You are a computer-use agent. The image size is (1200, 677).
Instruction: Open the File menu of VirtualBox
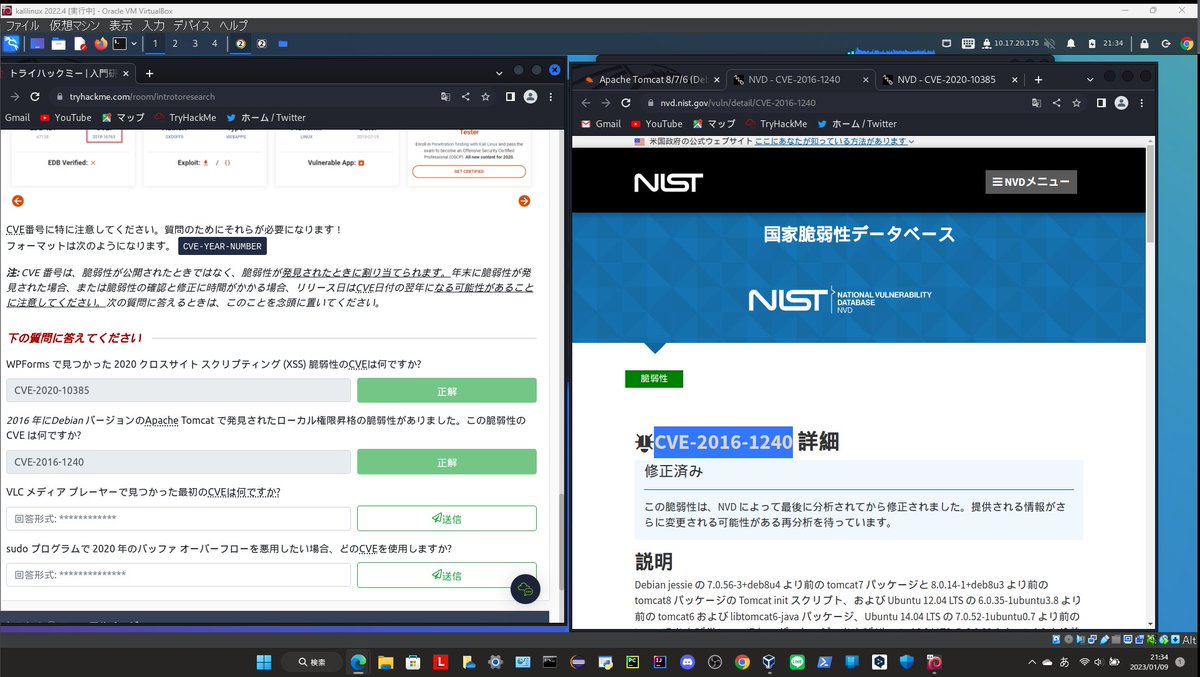(x=23, y=25)
